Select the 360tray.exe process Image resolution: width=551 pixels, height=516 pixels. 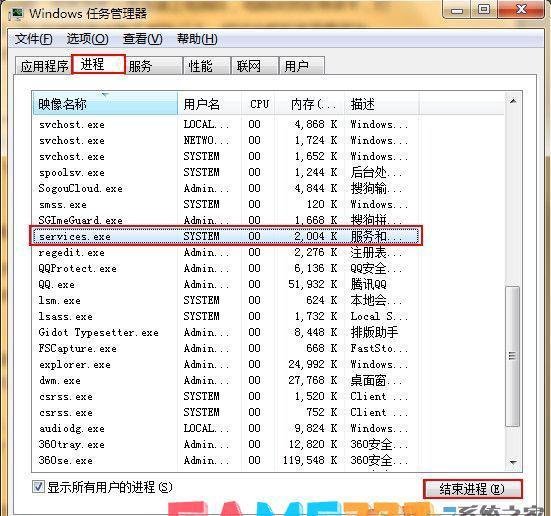[226, 444]
